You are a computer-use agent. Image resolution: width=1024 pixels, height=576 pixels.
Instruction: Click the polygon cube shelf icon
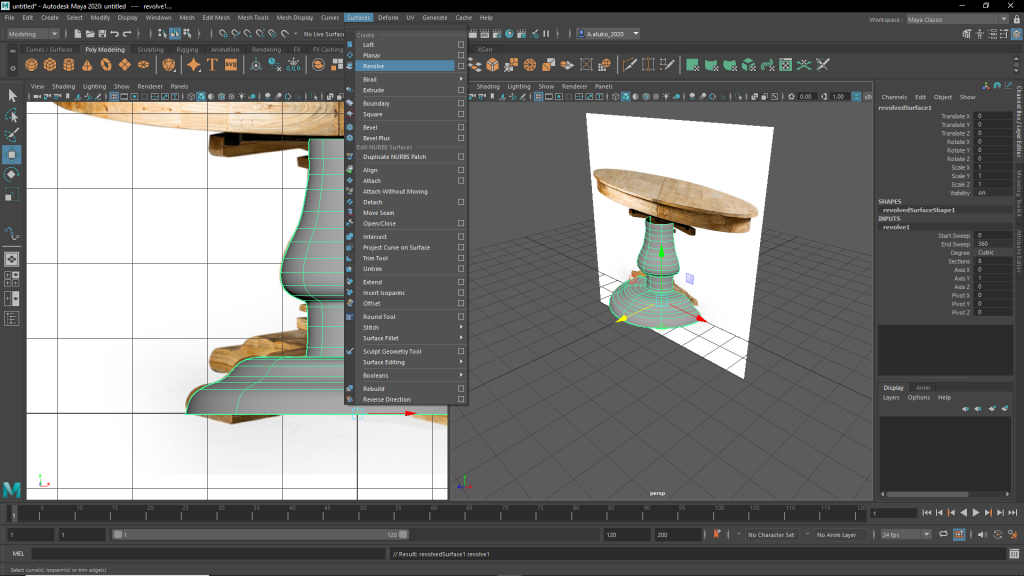coord(50,65)
